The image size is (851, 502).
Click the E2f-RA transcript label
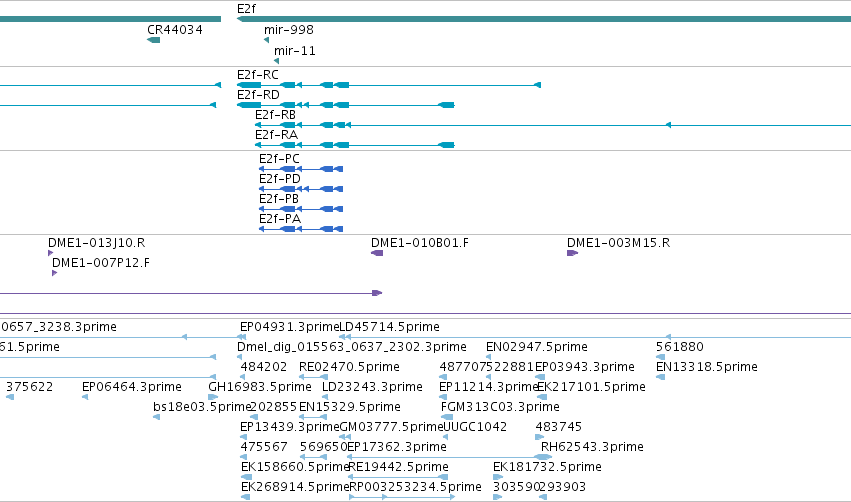276,135
